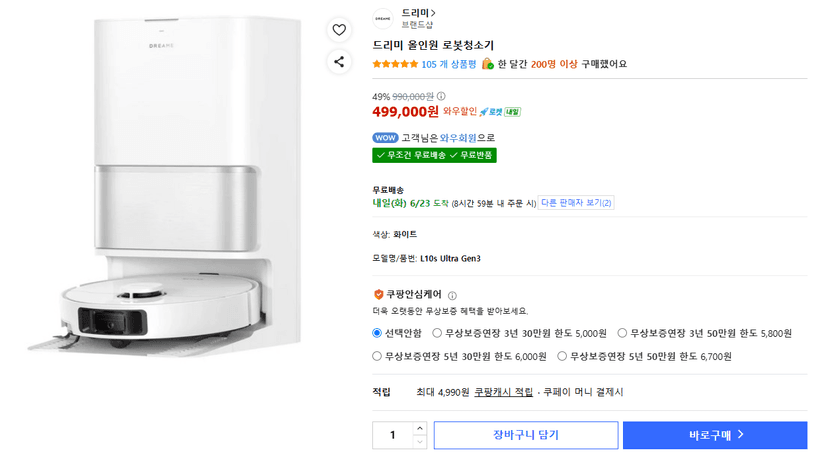
Task: Click the share icon
Action: (x=339, y=62)
